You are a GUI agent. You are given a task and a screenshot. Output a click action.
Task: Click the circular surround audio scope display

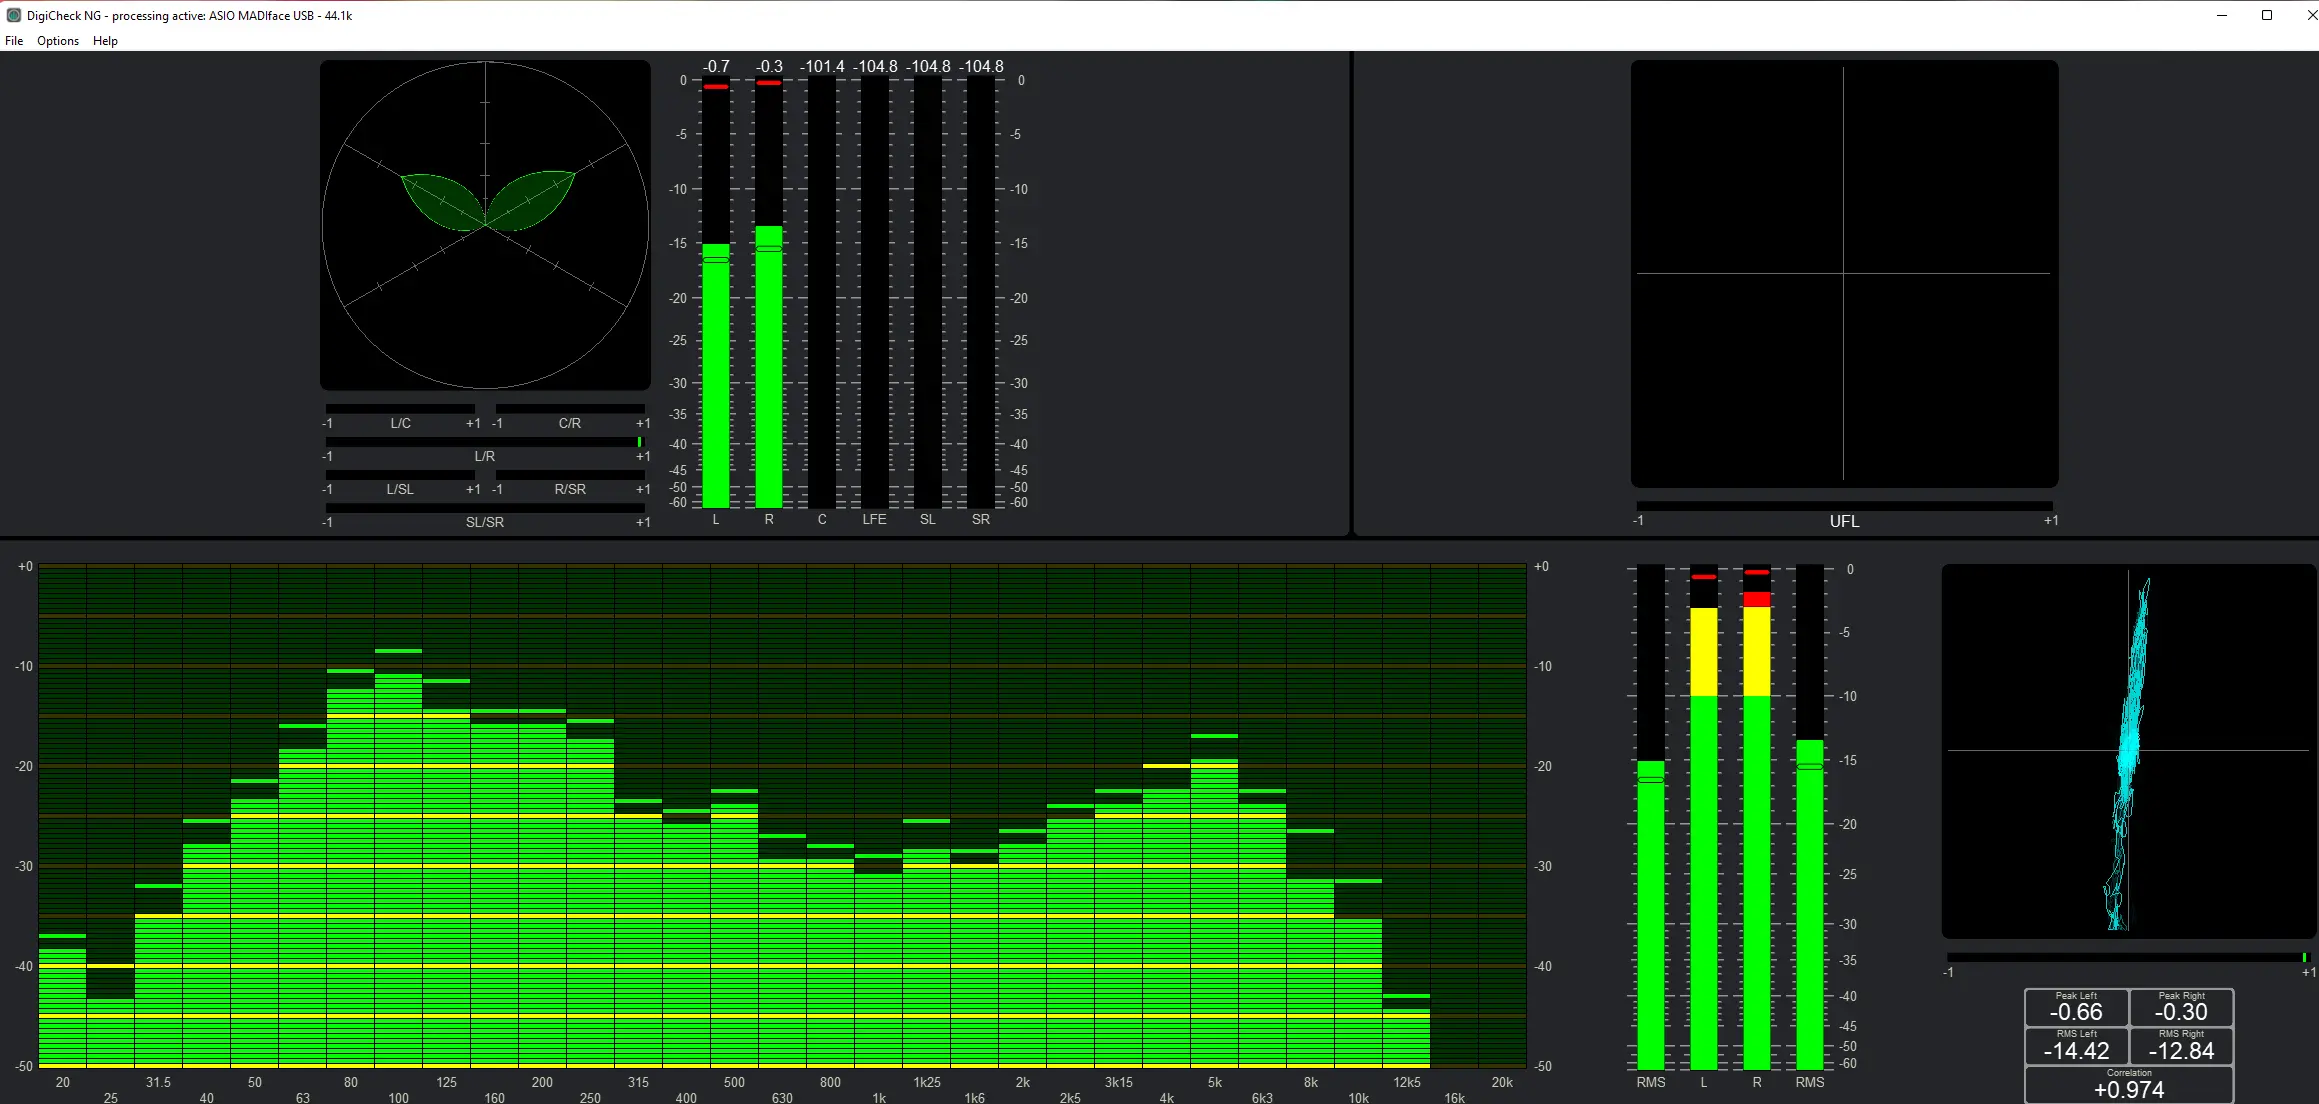[x=485, y=225]
